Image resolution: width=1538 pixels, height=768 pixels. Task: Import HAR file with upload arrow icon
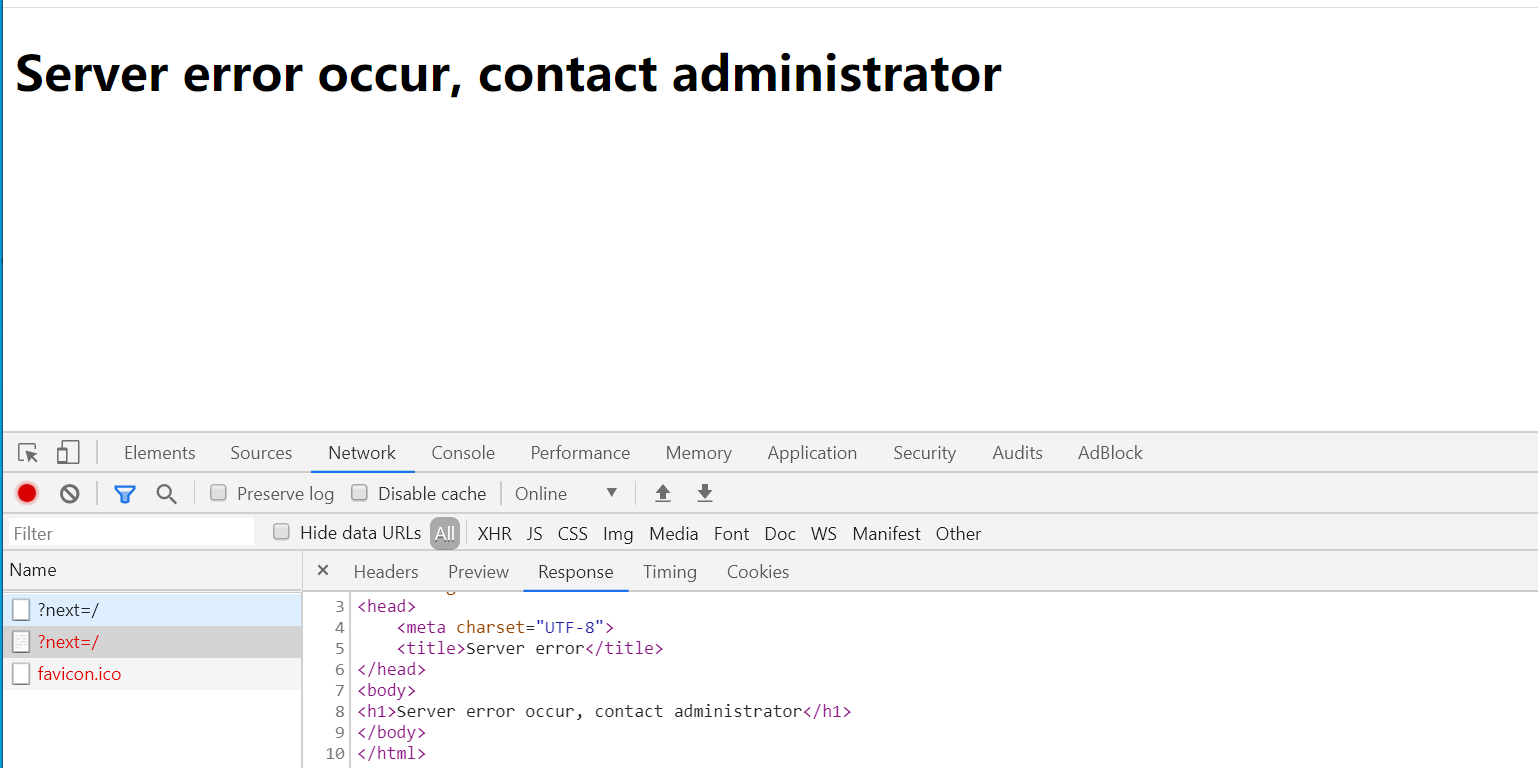pyautogui.click(x=662, y=493)
